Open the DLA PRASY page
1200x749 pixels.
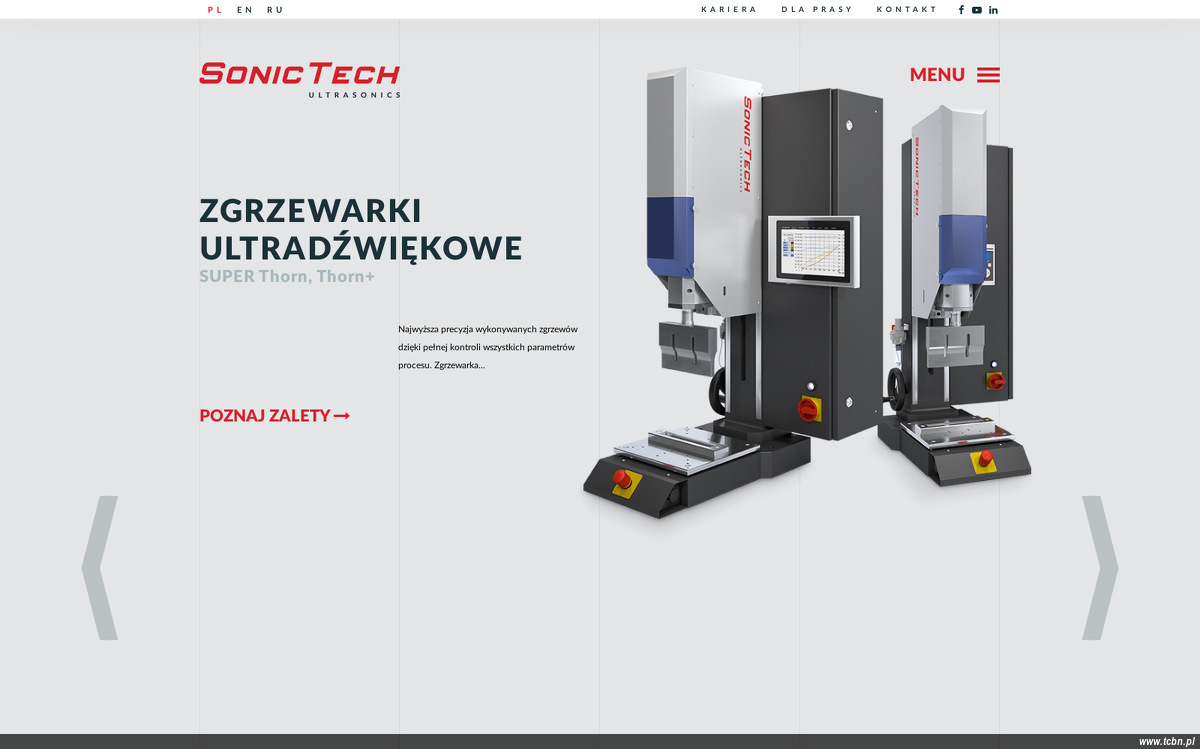pos(817,10)
